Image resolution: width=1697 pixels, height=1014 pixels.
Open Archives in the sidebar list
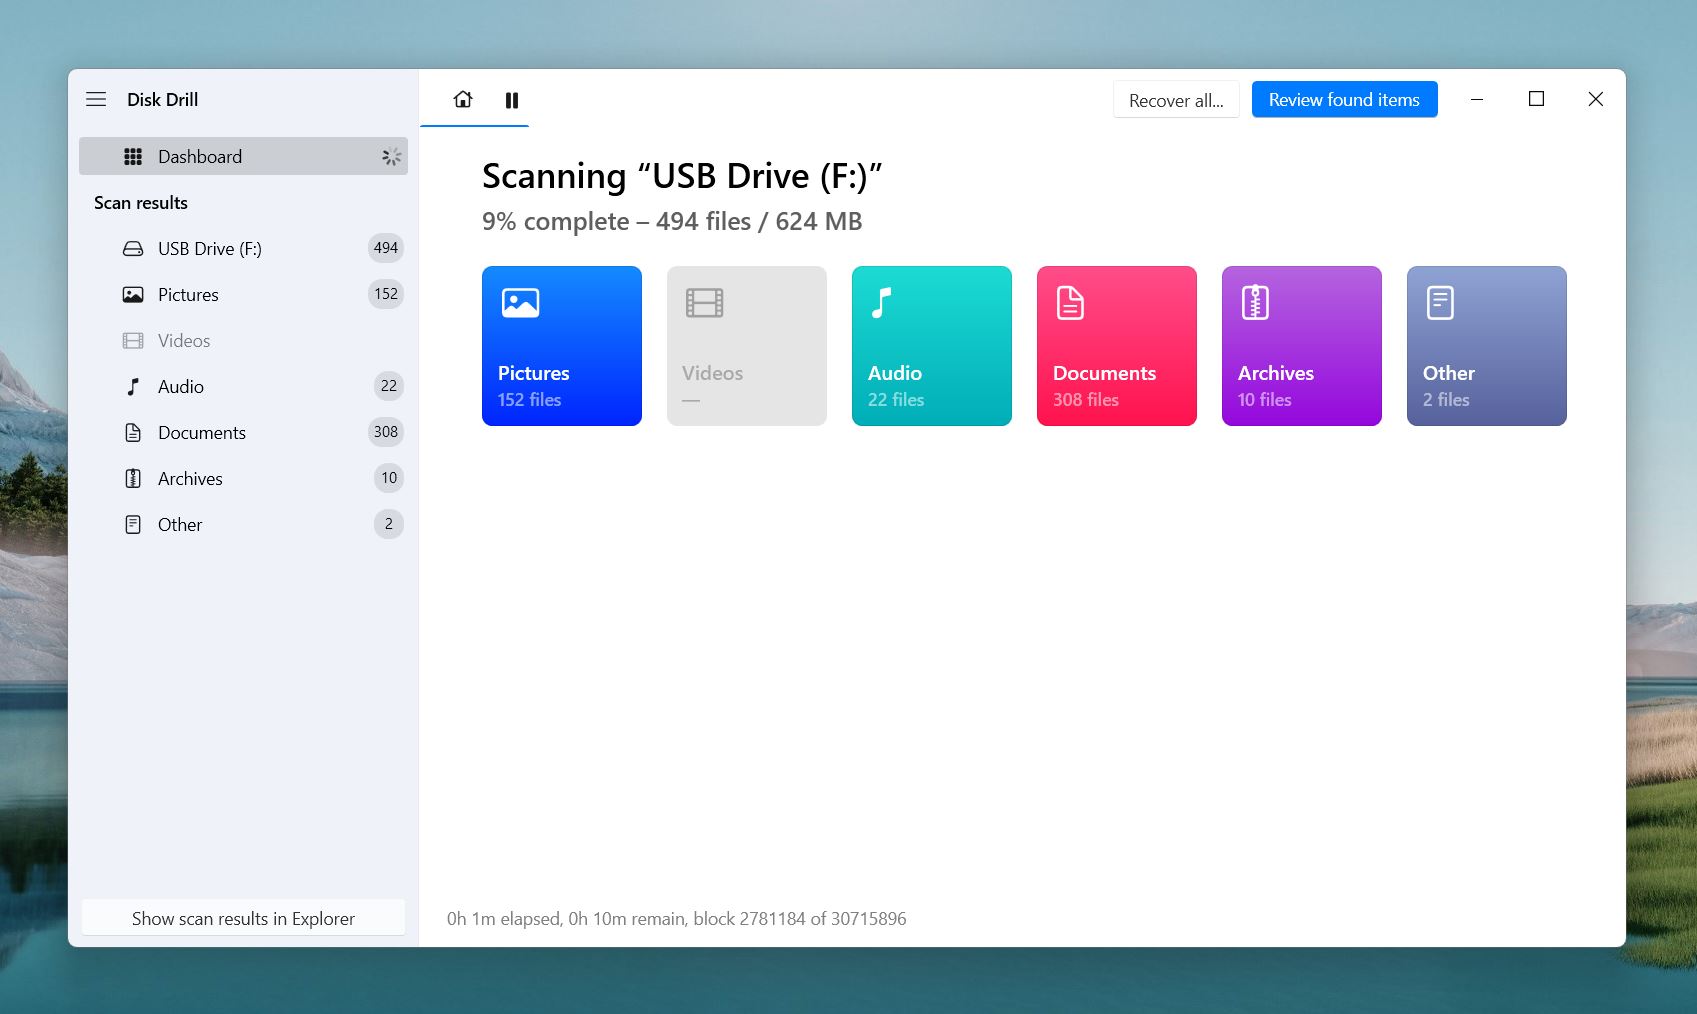tap(243, 478)
